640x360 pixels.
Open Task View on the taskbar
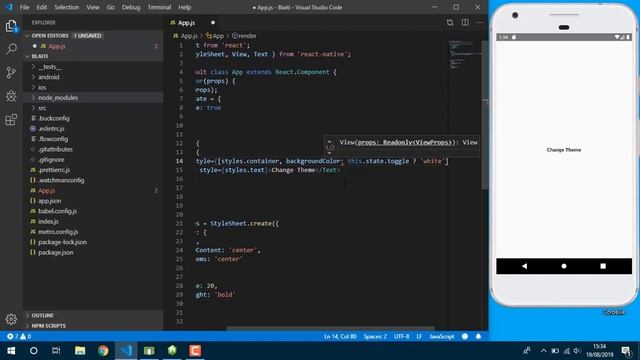56,351
